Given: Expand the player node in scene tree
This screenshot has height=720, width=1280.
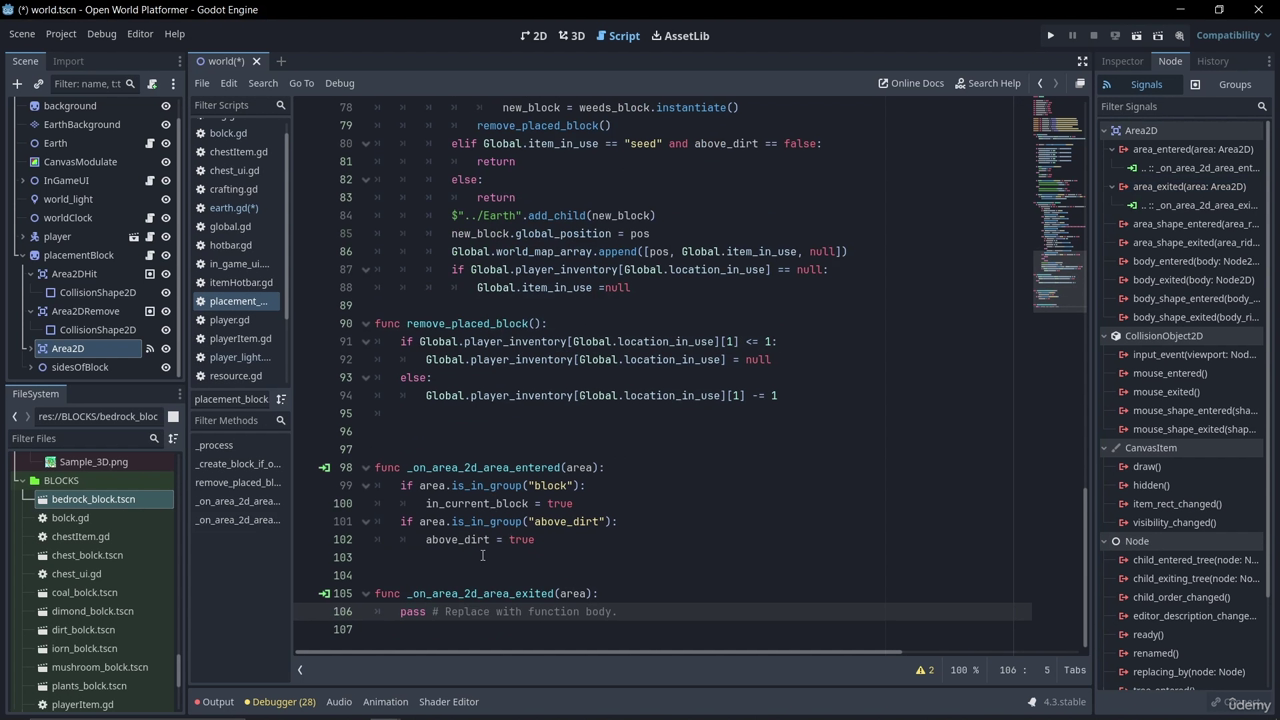Looking at the screenshot, I should 23,237.
